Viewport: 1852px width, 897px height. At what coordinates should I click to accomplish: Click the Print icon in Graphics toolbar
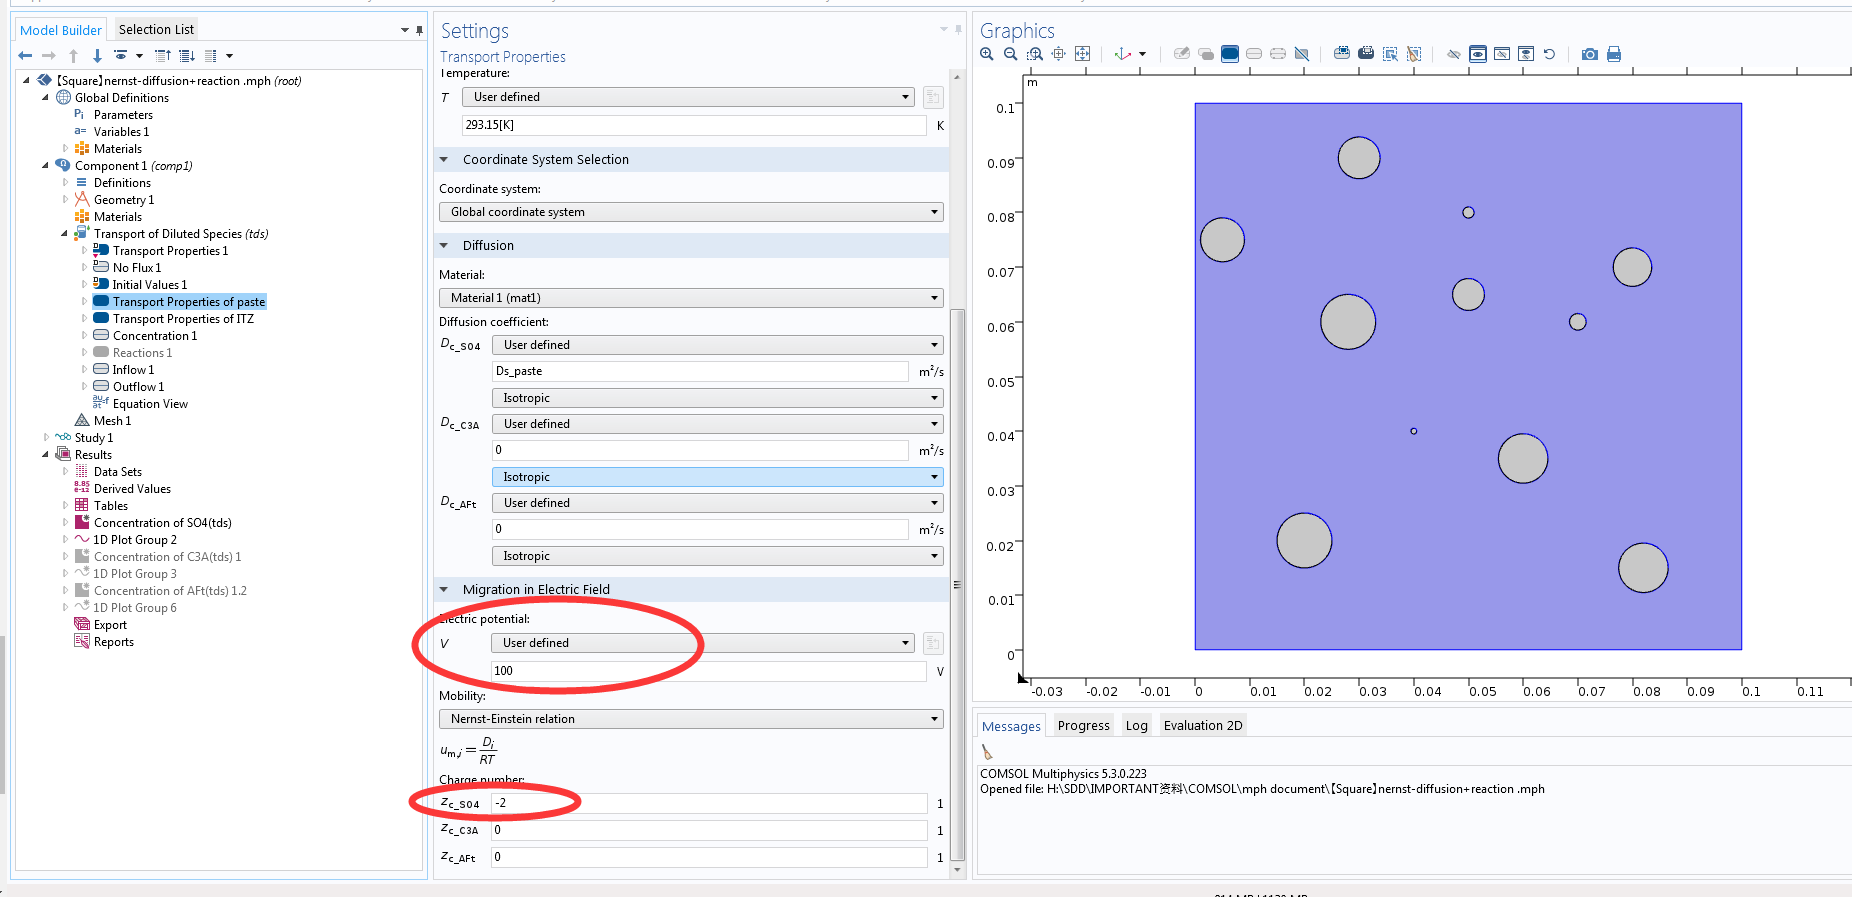(1613, 54)
